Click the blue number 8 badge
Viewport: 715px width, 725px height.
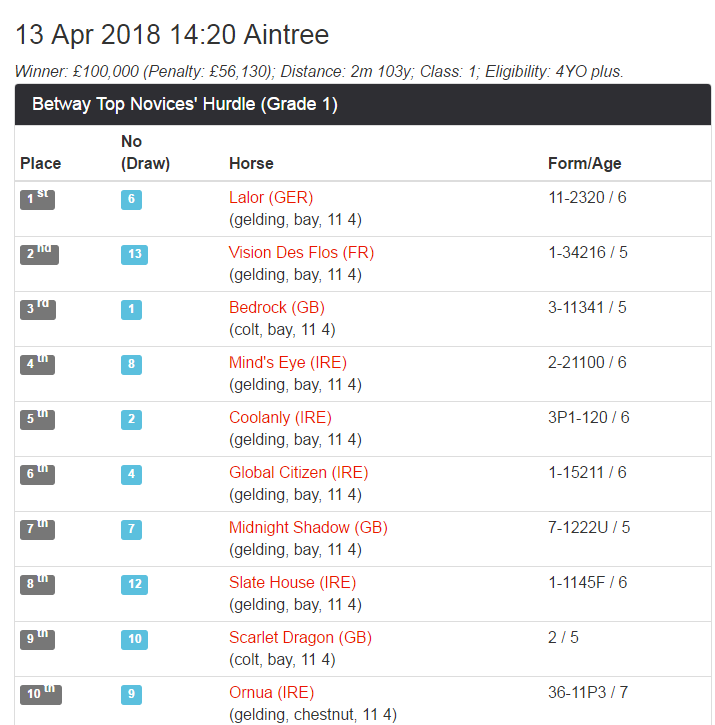131,364
